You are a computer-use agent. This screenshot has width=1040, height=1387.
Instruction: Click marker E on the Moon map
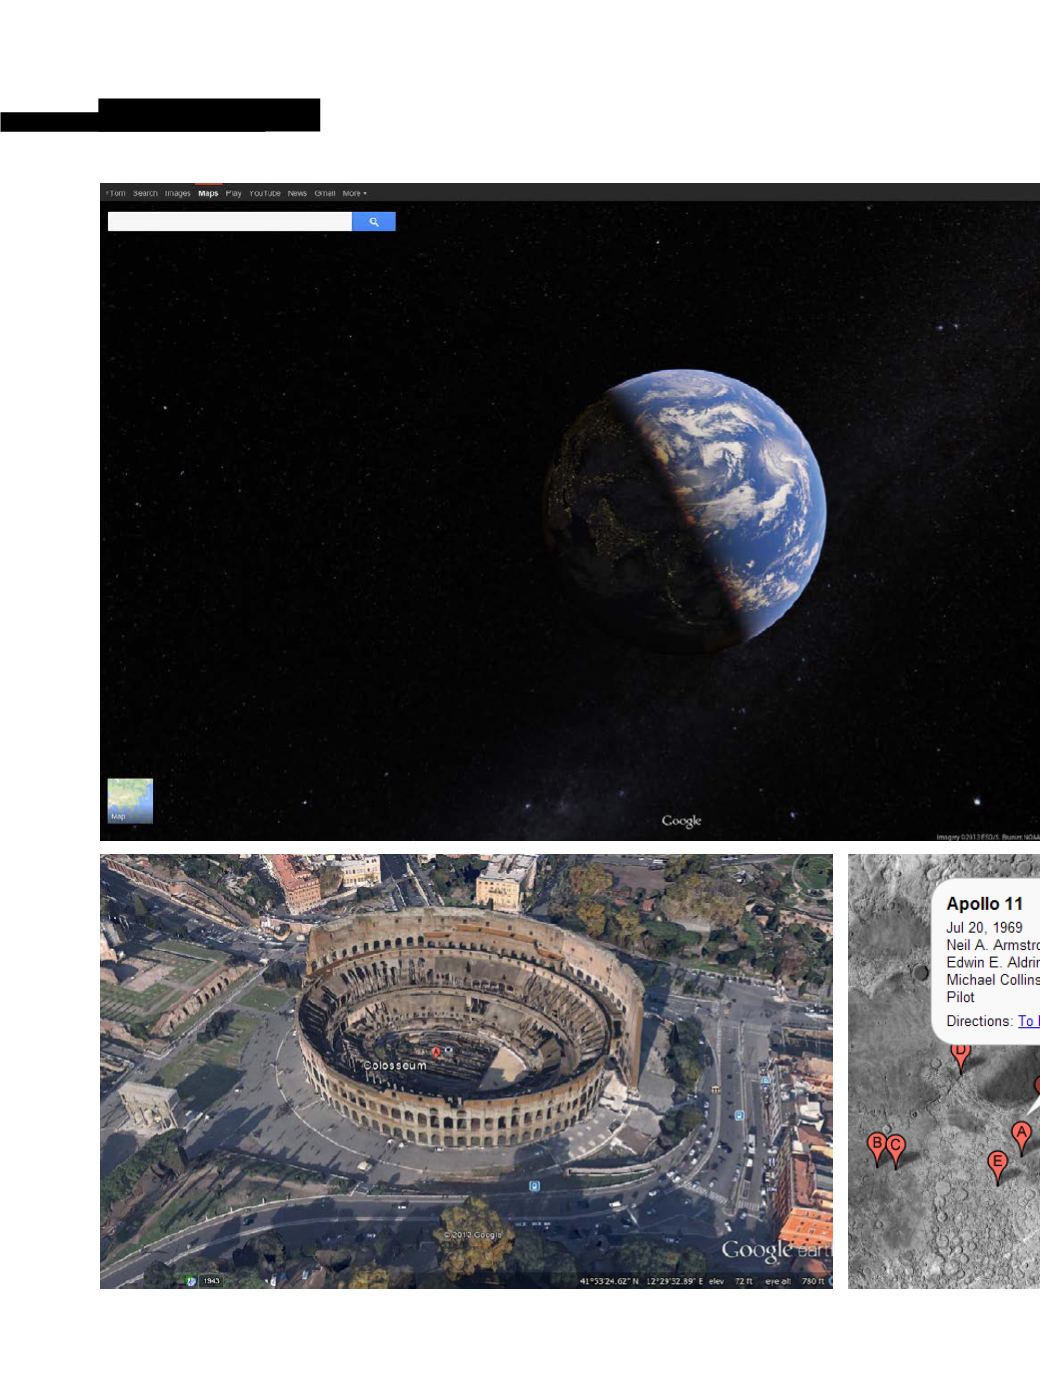996,1167
